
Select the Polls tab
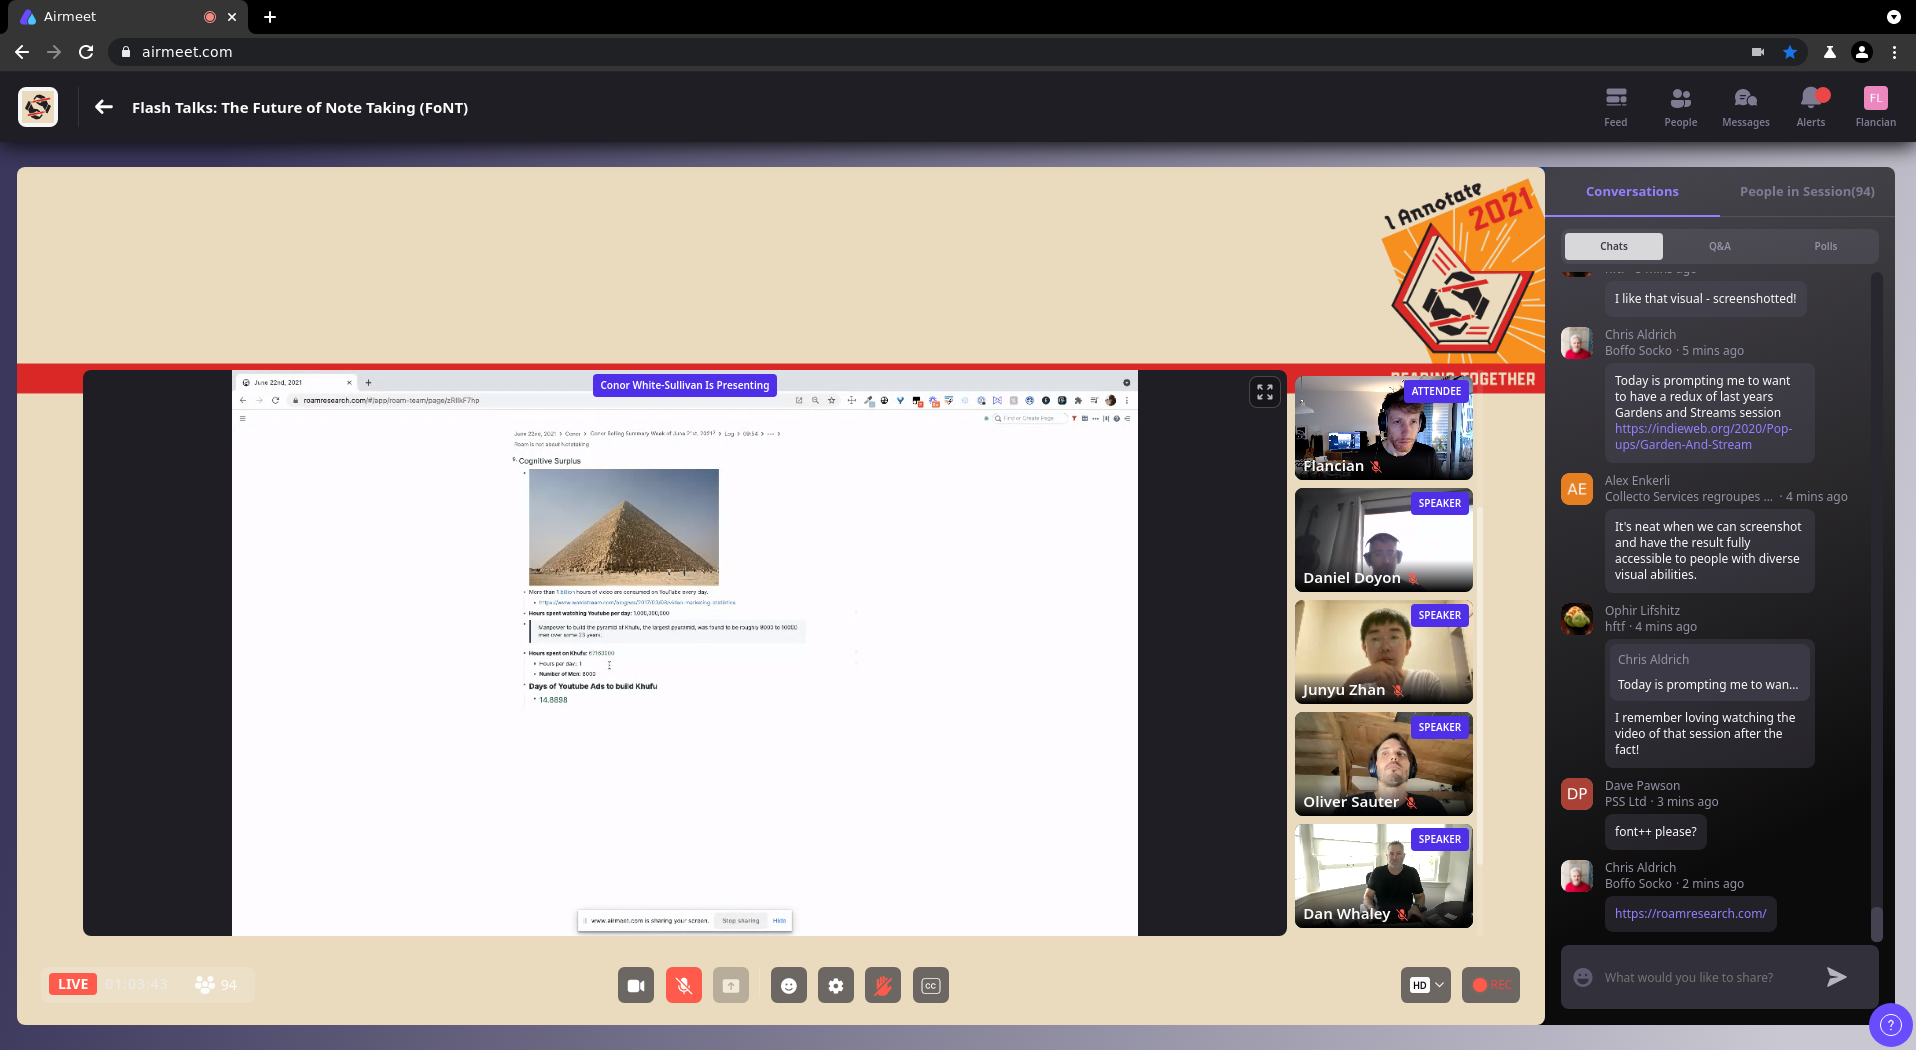click(1826, 246)
